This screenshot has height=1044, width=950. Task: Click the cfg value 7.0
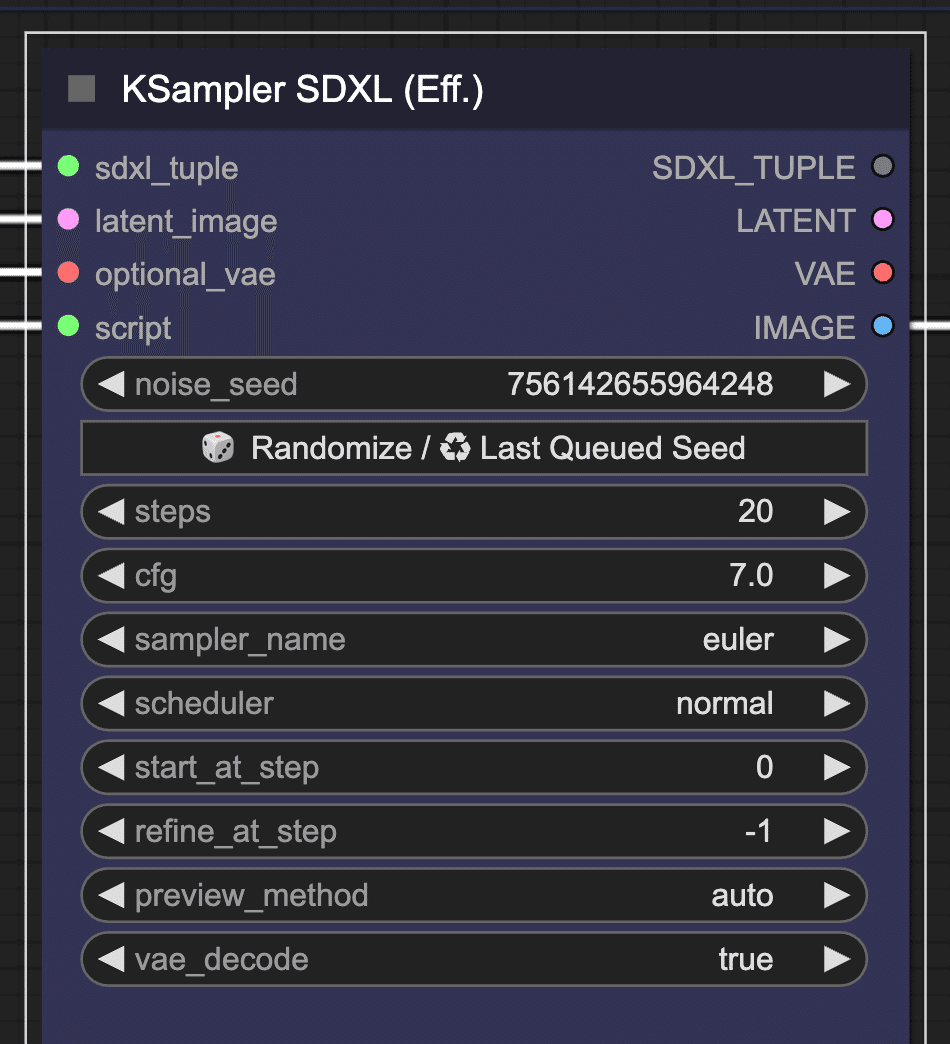click(x=751, y=576)
